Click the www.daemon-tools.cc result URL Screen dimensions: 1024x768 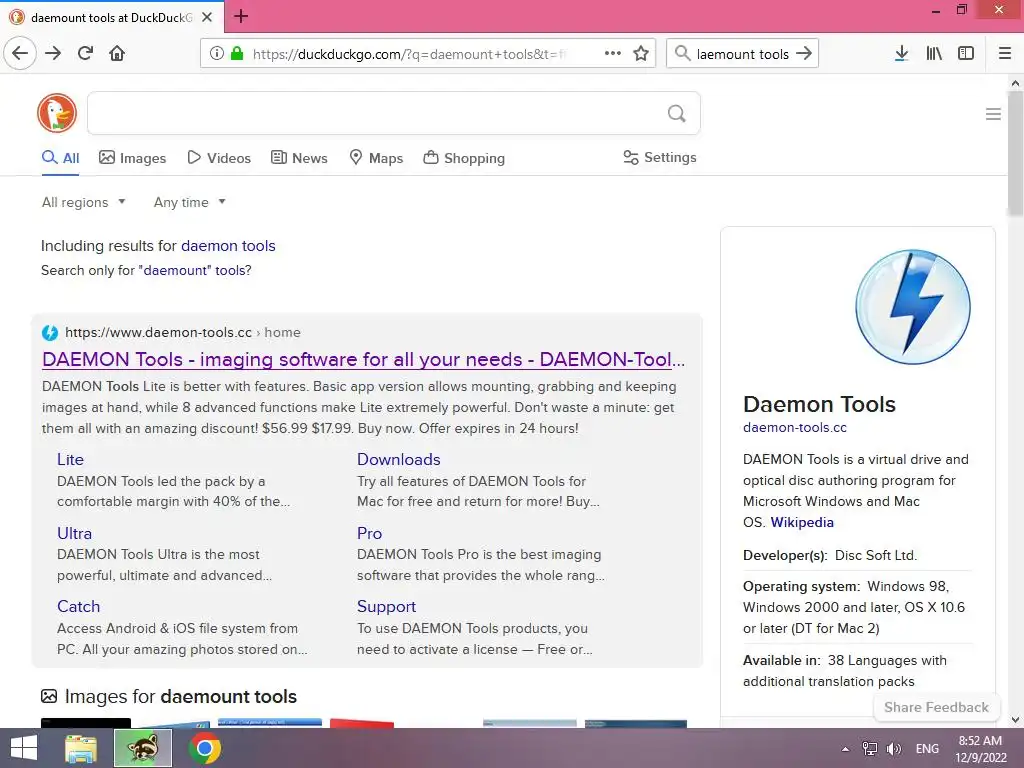(158, 332)
